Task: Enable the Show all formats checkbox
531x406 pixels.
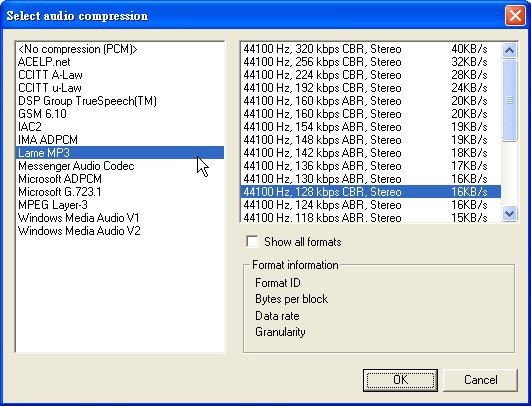Action: click(x=252, y=242)
